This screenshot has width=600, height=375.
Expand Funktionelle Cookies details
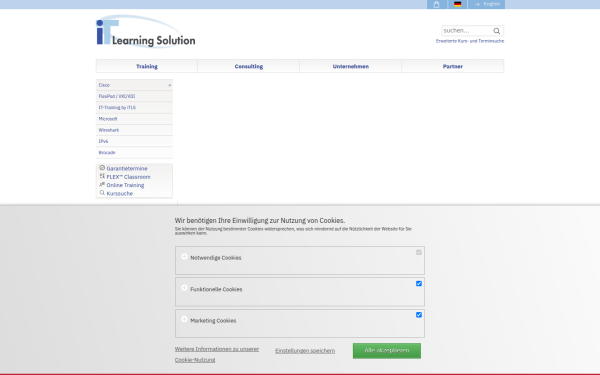[x=184, y=288]
